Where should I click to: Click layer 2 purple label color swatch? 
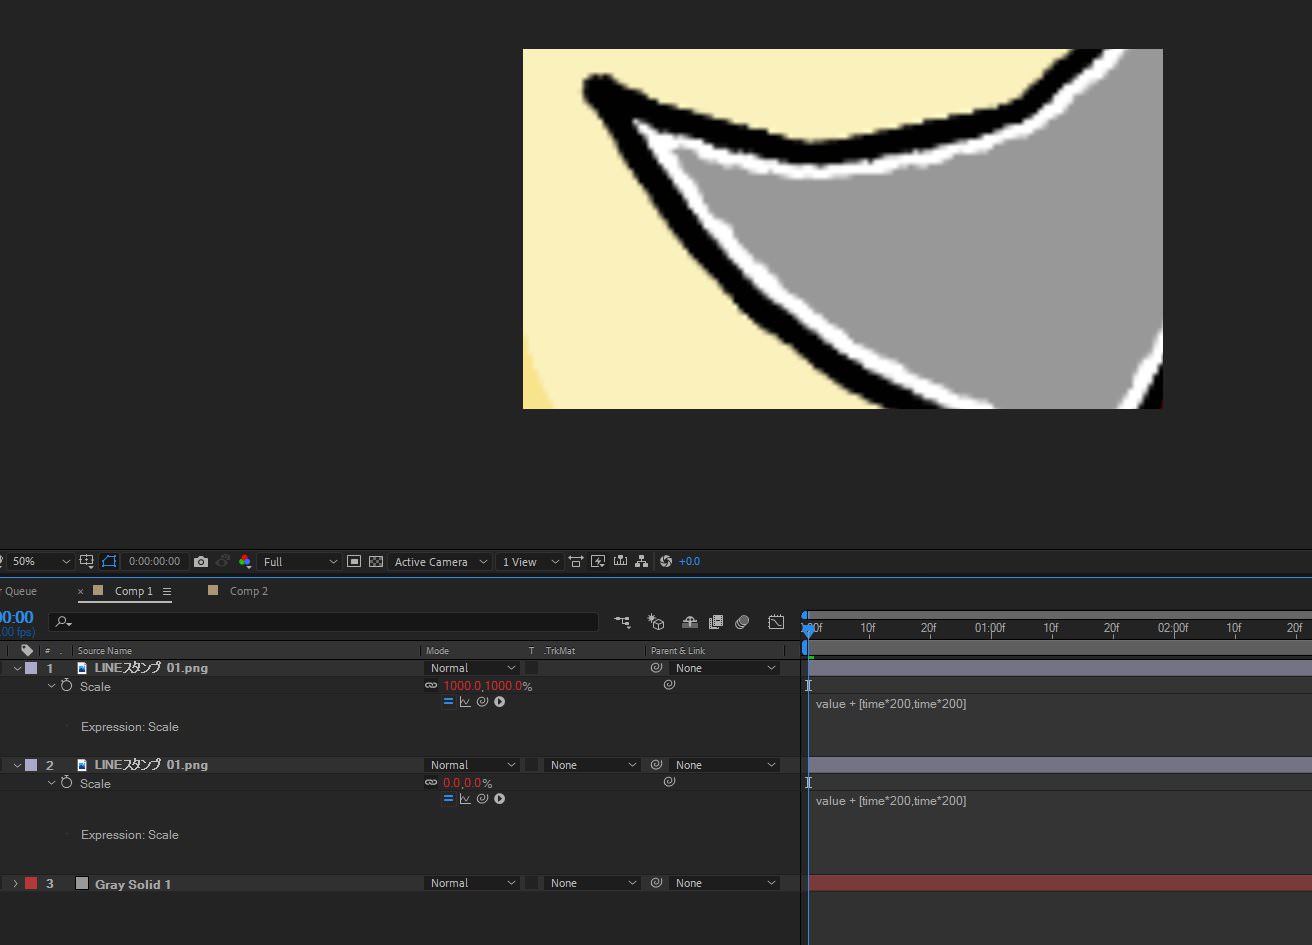click(31, 765)
